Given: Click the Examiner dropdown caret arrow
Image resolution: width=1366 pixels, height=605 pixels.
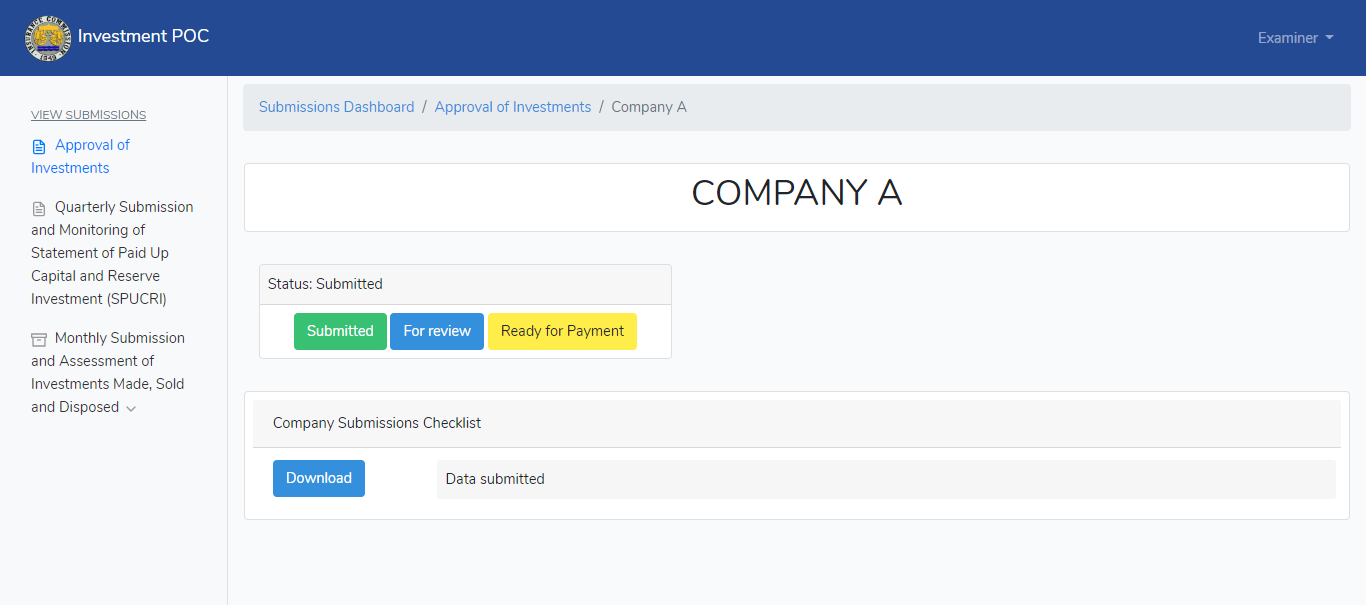Looking at the screenshot, I should tap(1329, 38).
